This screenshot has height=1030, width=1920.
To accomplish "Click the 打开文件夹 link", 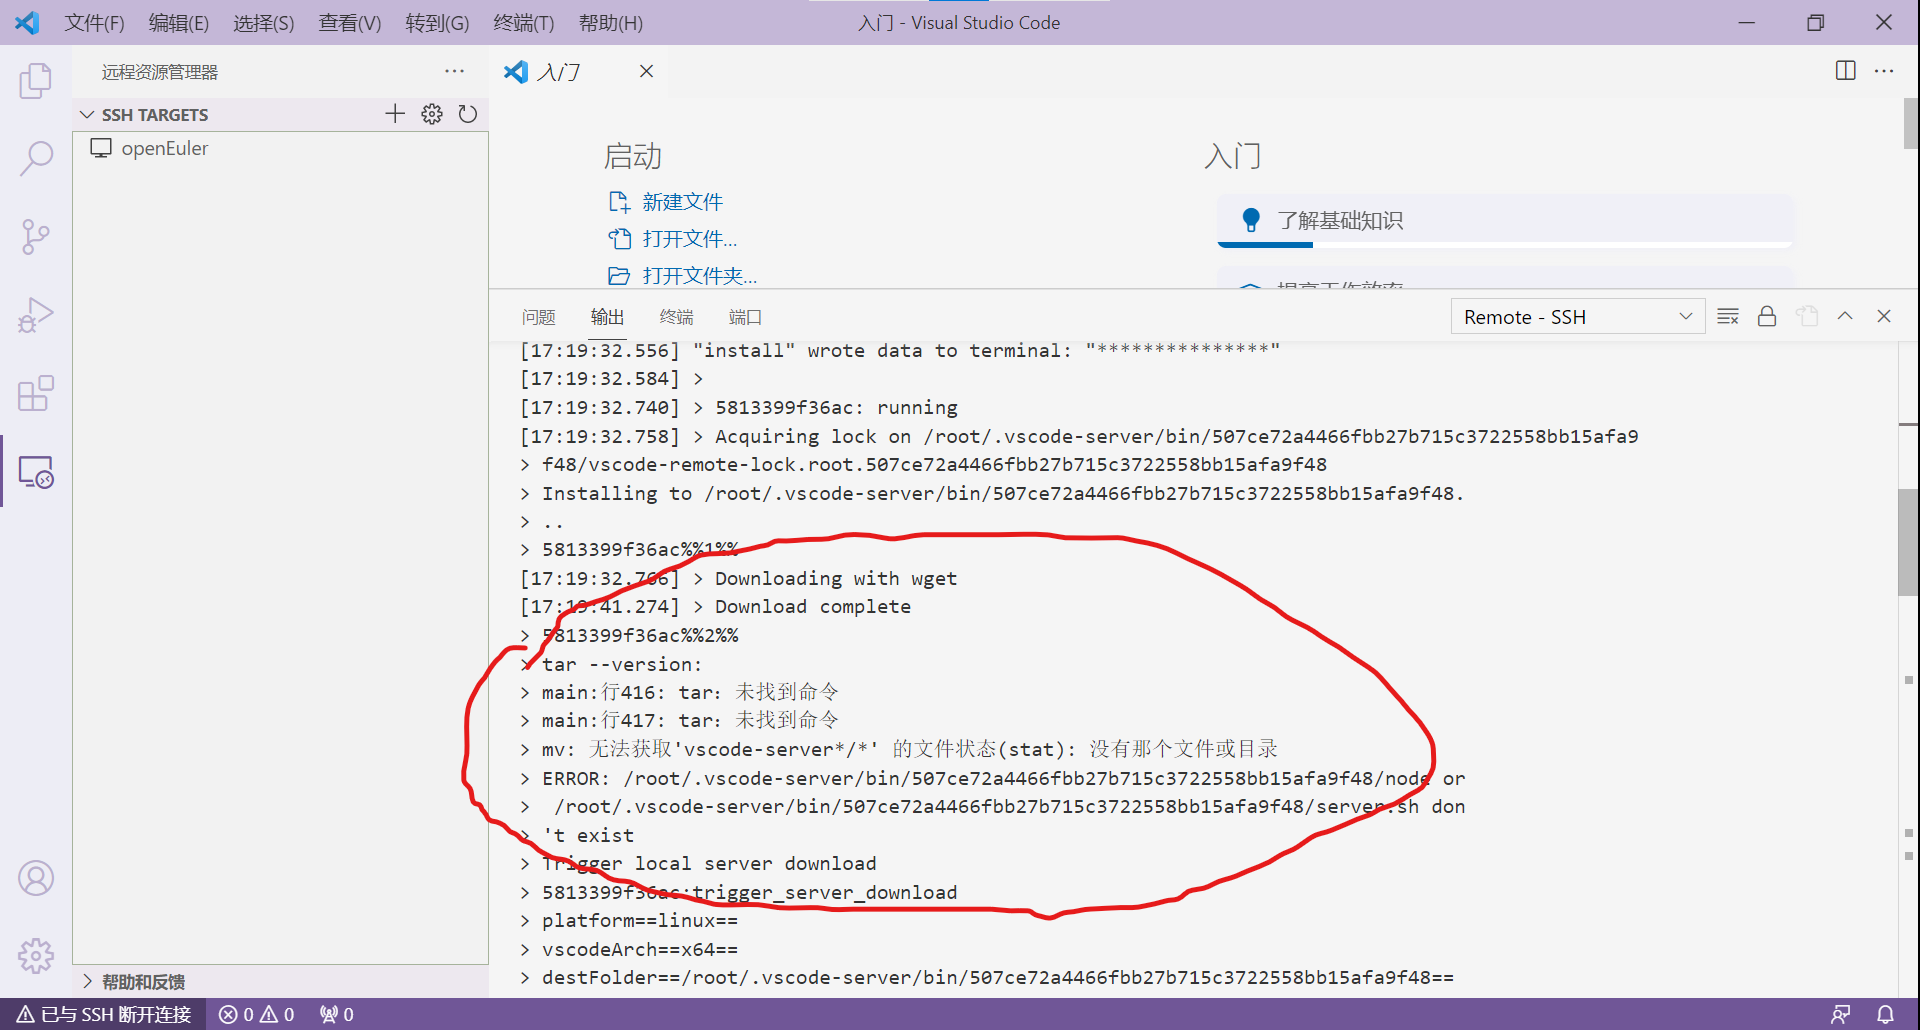I will [697, 275].
